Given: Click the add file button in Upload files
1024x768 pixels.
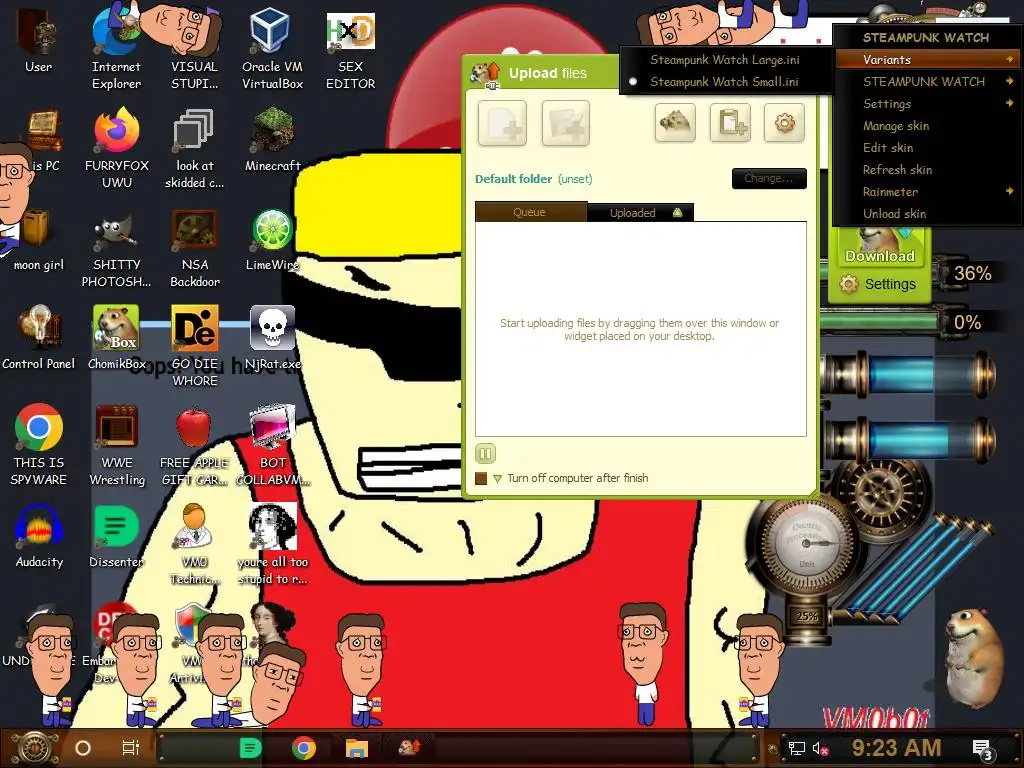Looking at the screenshot, I should click(502, 123).
